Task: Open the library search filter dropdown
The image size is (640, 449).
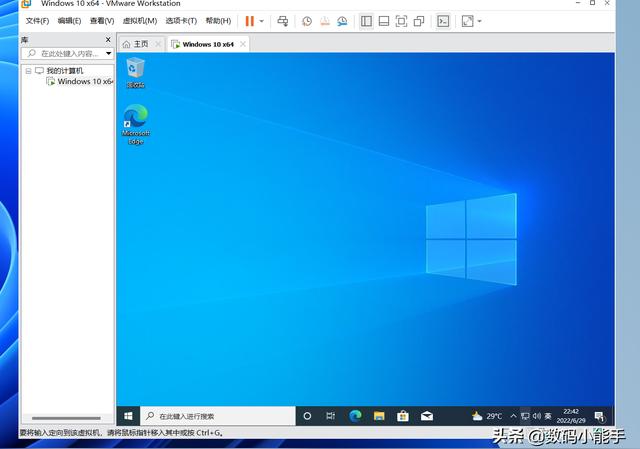Action: coord(109,53)
